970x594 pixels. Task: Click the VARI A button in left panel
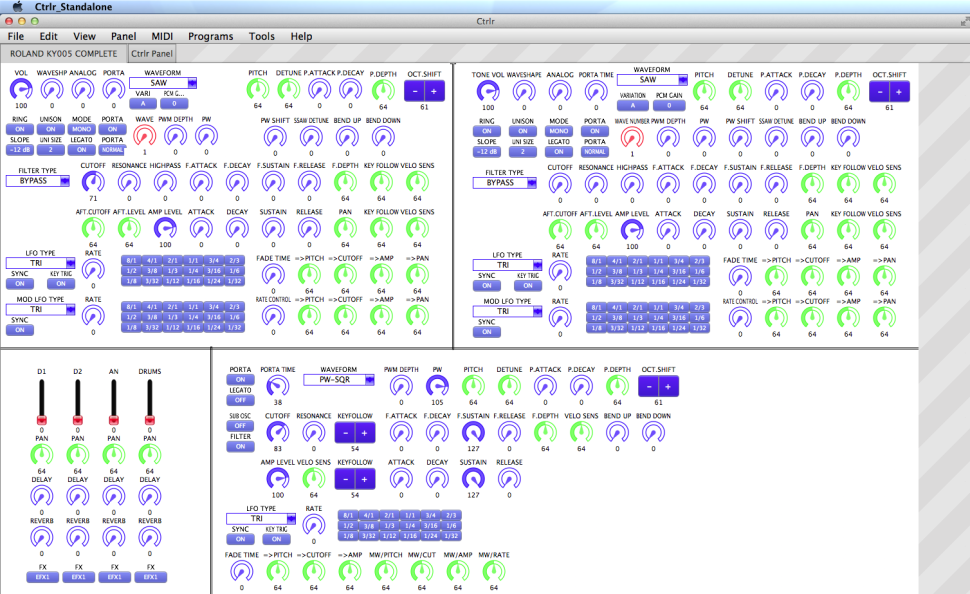pos(143,103)
